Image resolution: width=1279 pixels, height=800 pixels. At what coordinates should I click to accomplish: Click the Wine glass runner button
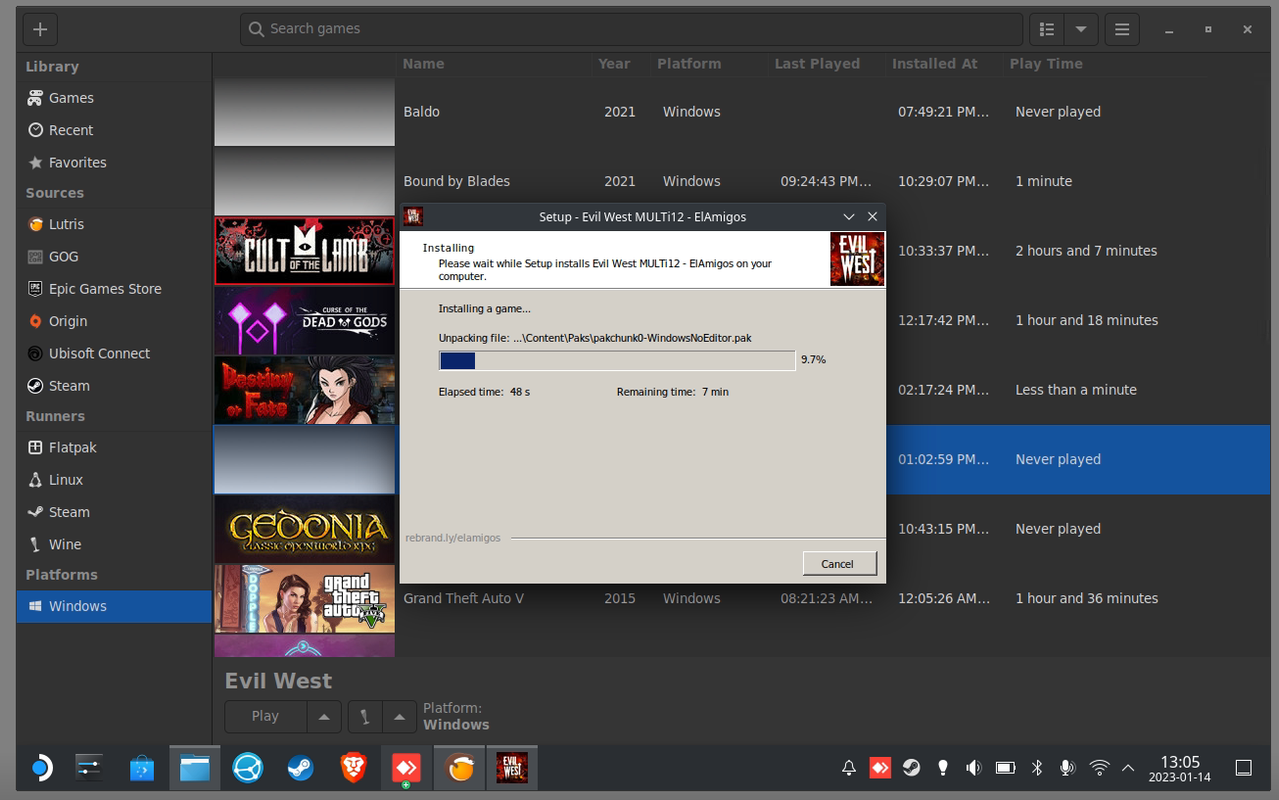(365, 716)
